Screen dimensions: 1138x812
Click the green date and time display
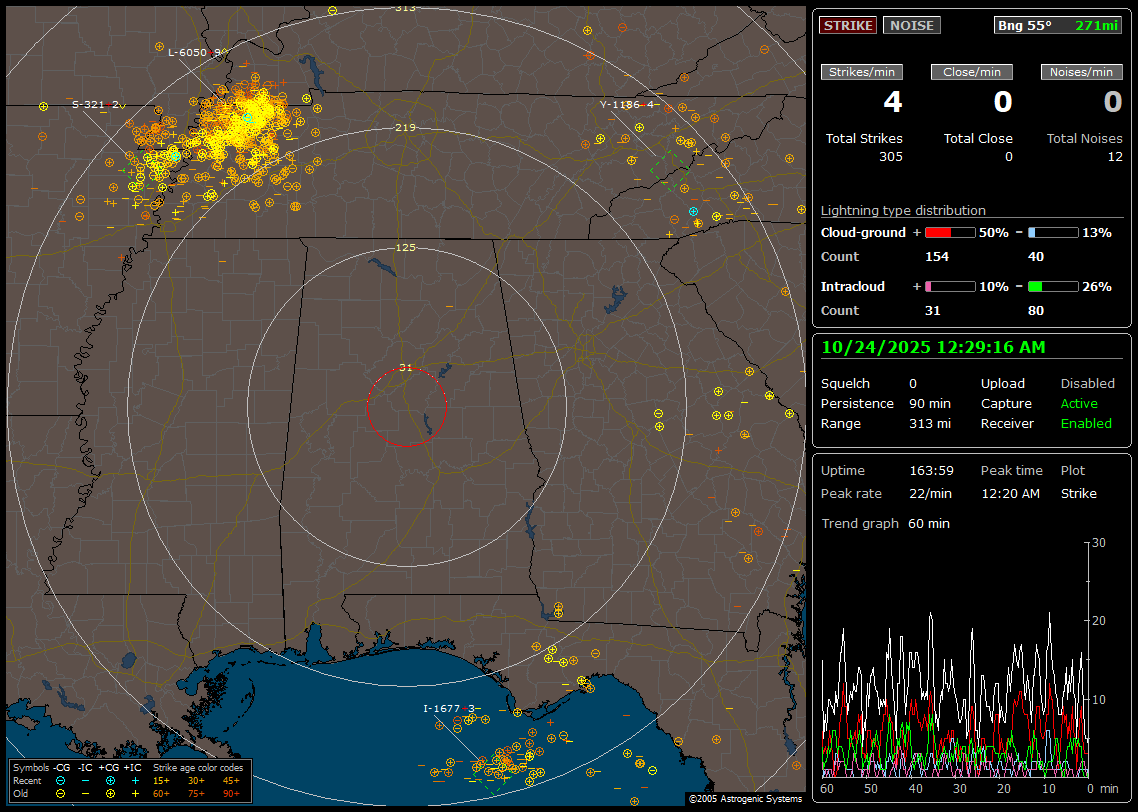(933, 347)
